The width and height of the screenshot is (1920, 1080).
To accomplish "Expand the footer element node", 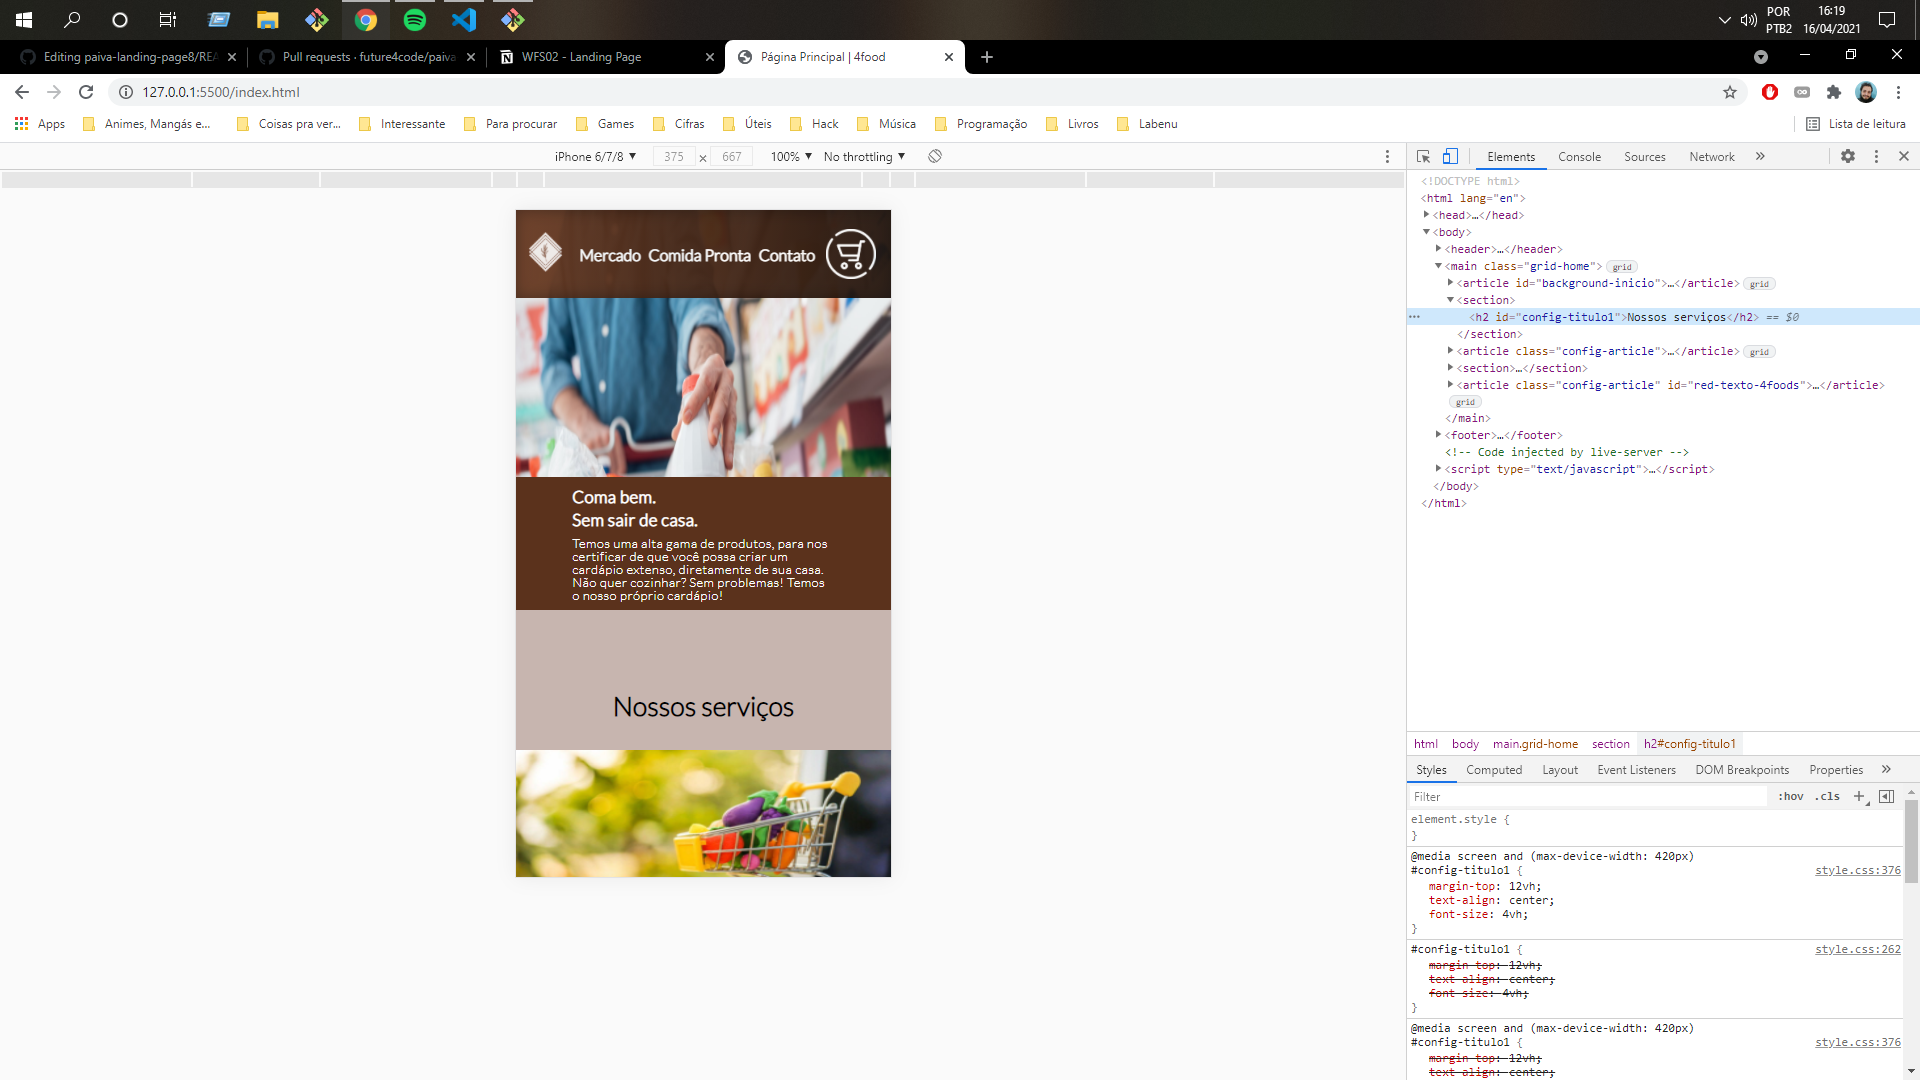I will click(1439, 435).
